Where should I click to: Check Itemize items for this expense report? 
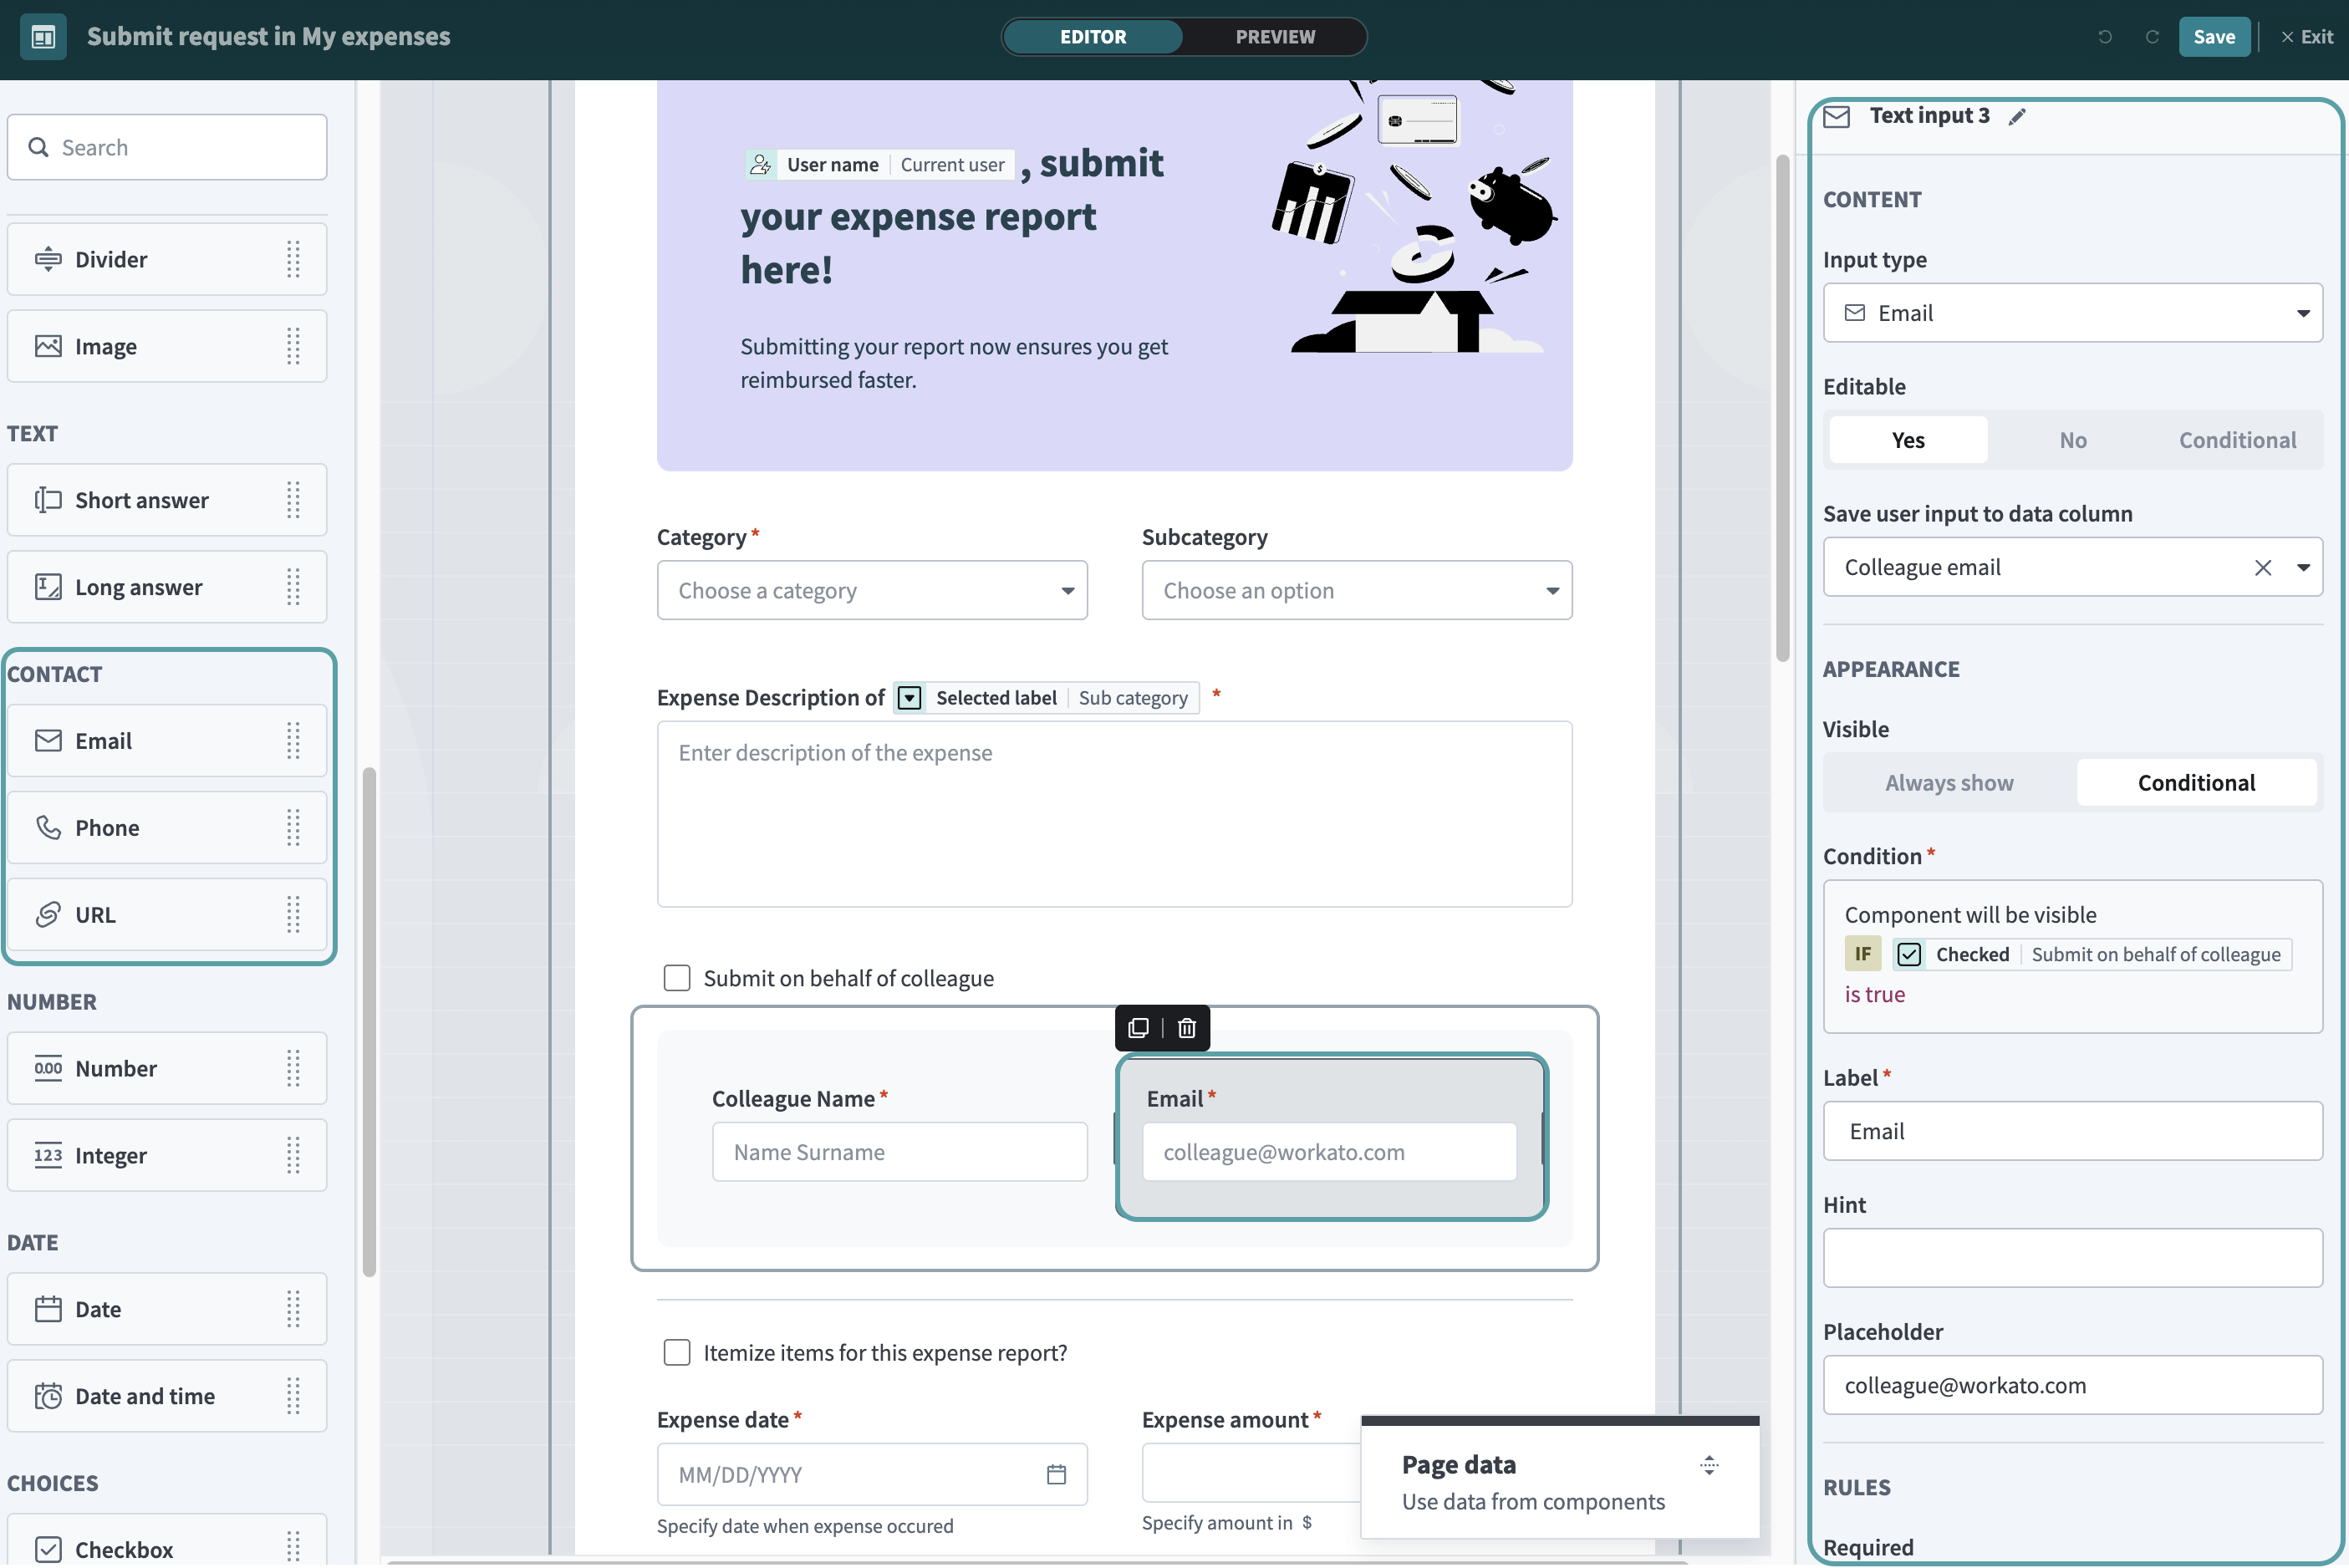pos(677,1353)
